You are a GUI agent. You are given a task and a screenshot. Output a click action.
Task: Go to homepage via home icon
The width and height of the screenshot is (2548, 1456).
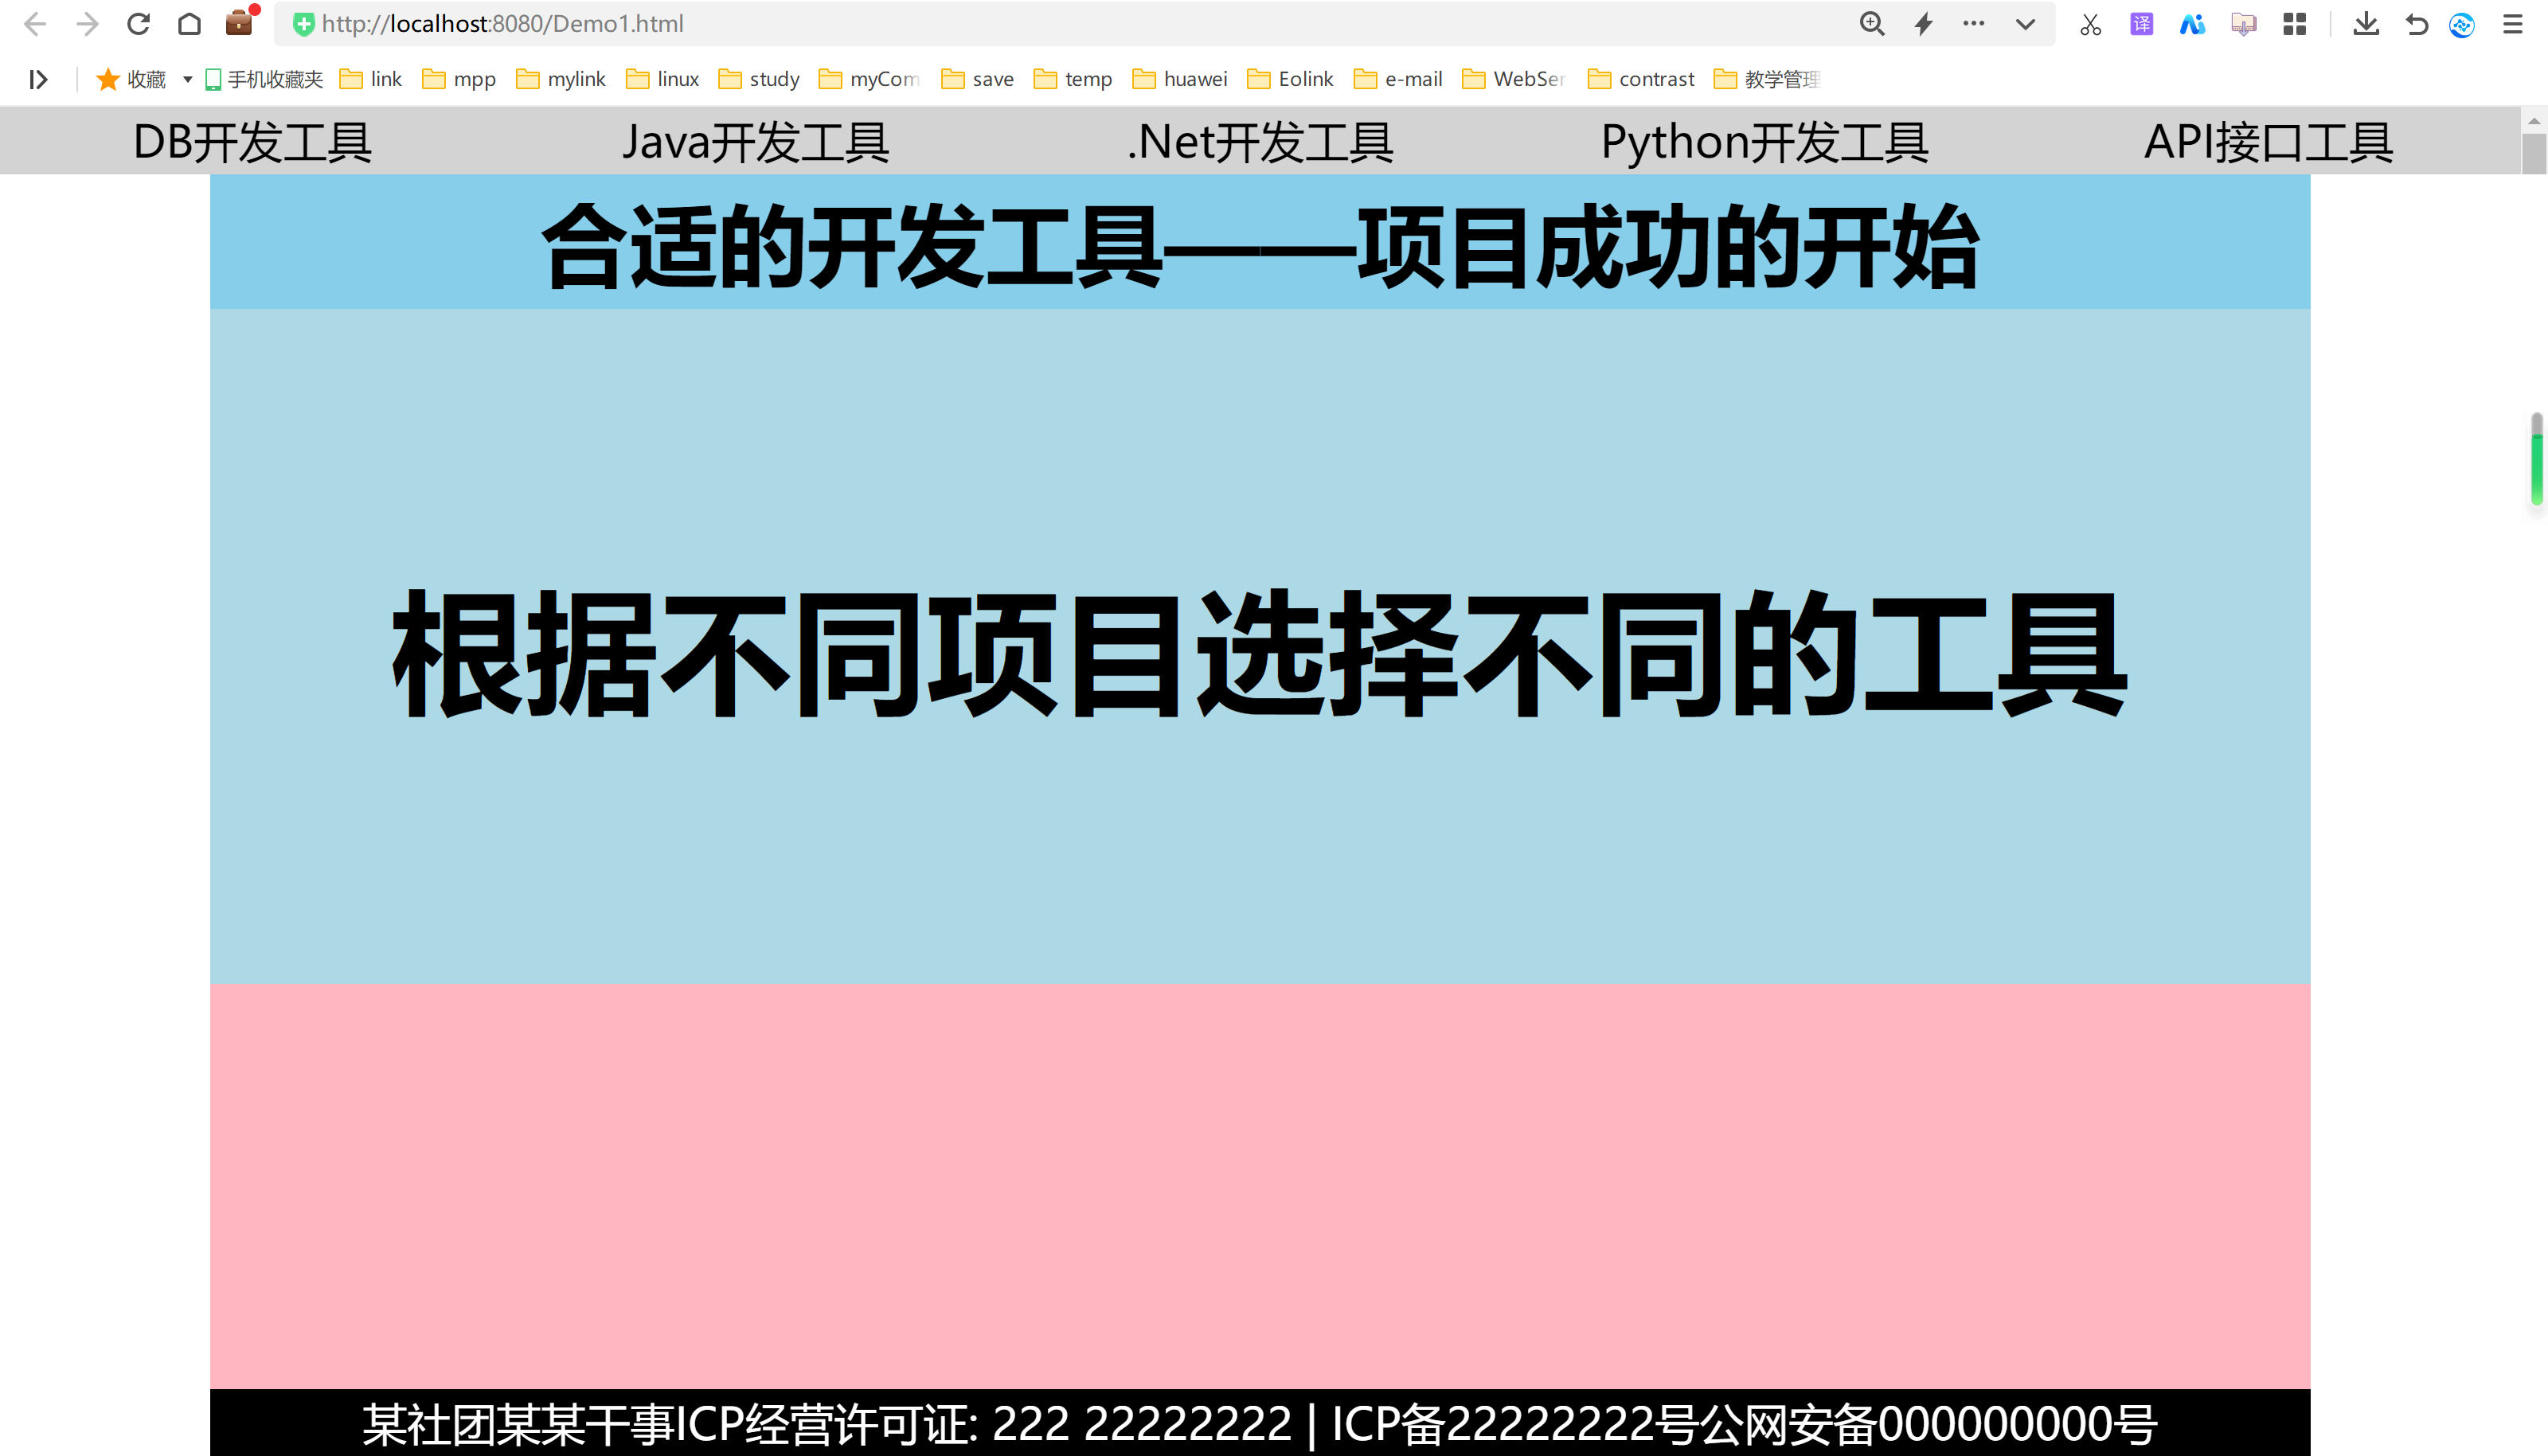coord(189,23)
